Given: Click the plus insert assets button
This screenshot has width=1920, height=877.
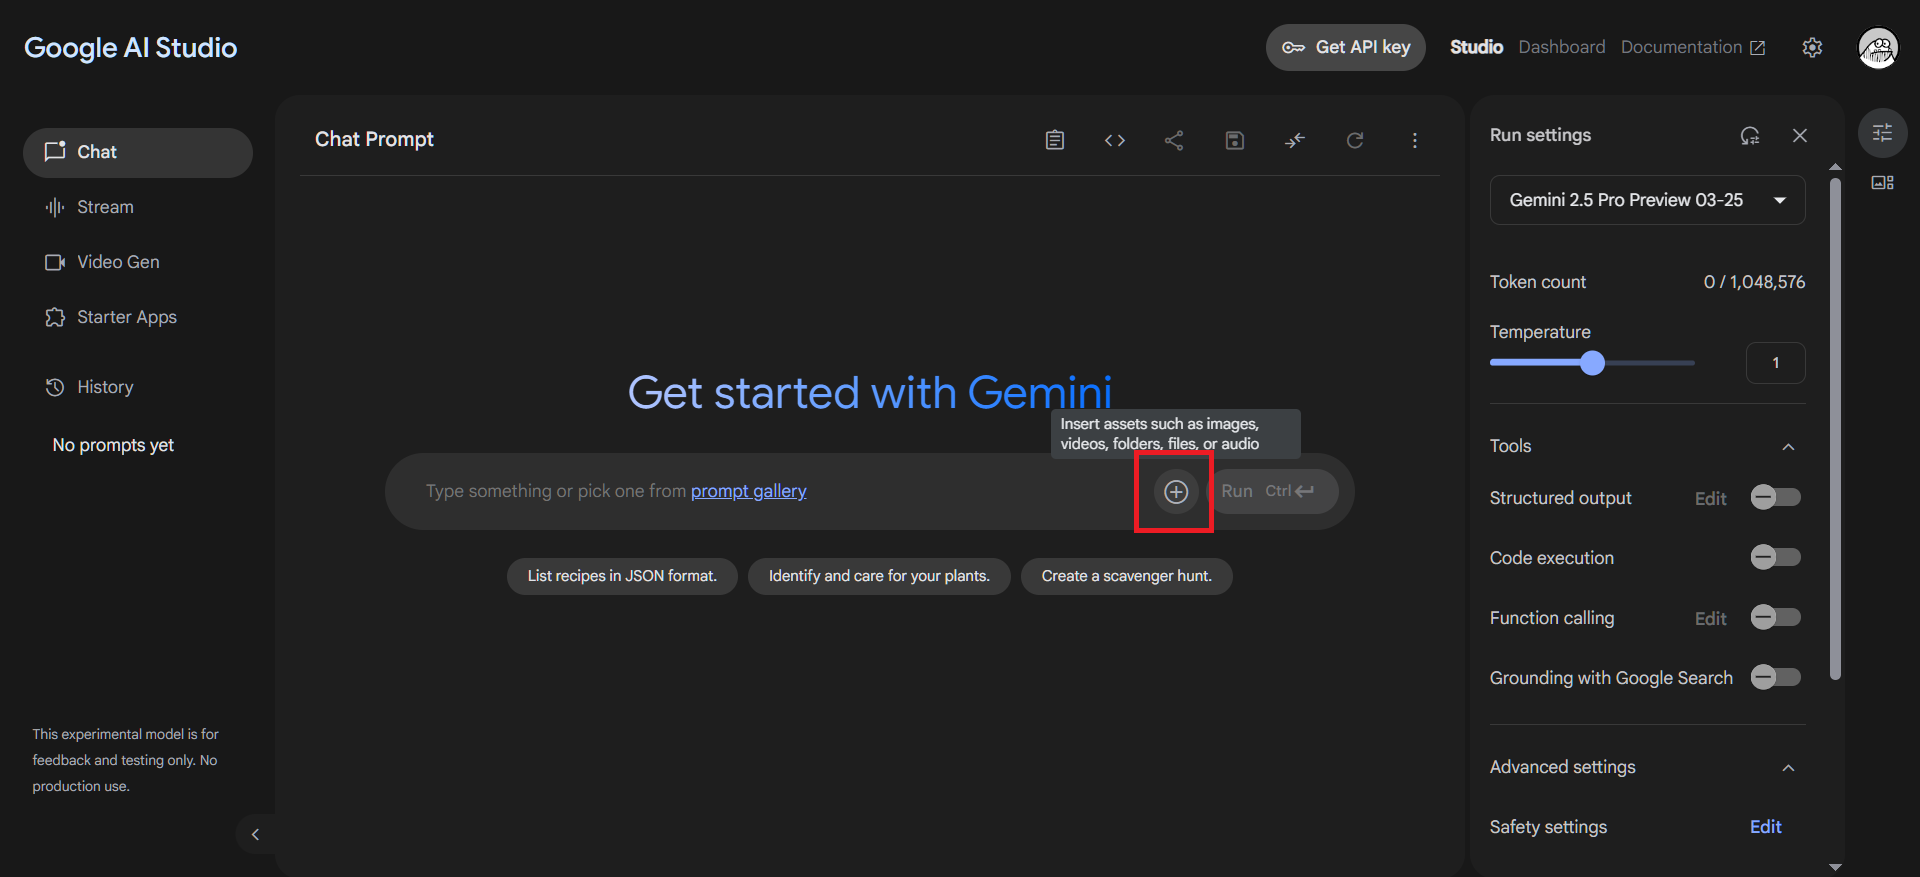Looking at the screenshot, I should pyautogui.click(x=1176, y=491).
